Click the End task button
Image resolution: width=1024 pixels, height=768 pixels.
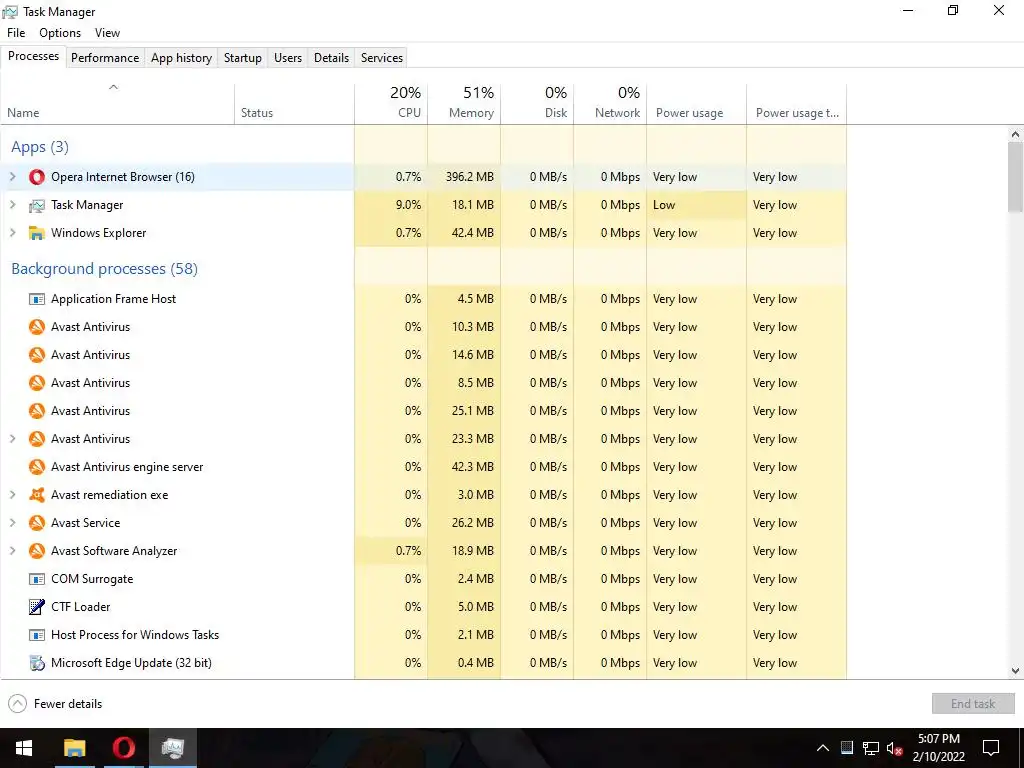coord(973,703)
